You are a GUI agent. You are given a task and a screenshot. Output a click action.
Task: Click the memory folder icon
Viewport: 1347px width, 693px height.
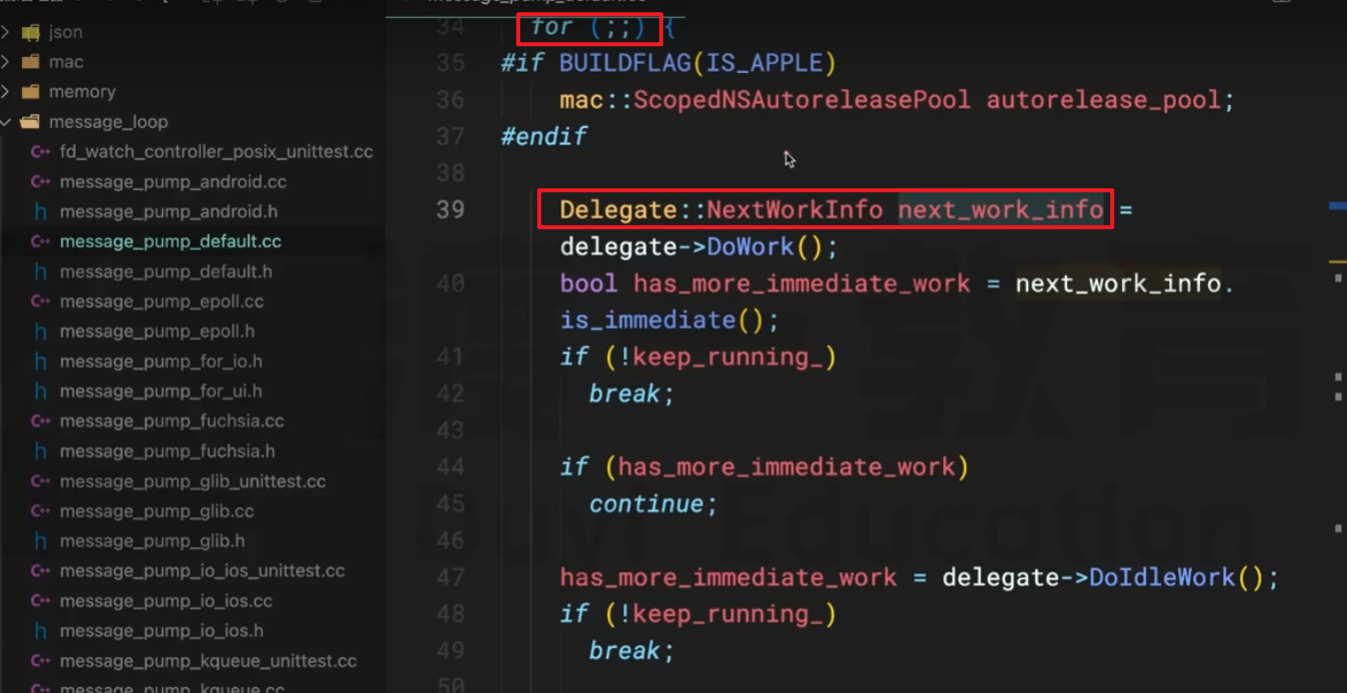pyautogui.click(x=31, y=92)
